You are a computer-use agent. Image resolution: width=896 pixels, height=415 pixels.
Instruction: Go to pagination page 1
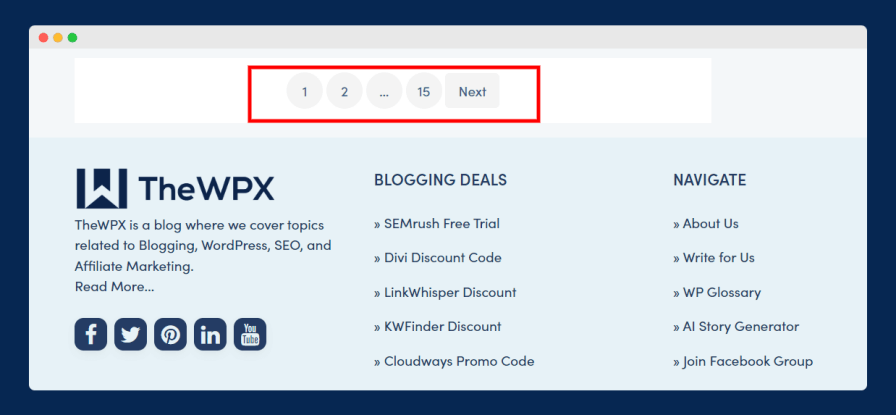coord(305,90)
